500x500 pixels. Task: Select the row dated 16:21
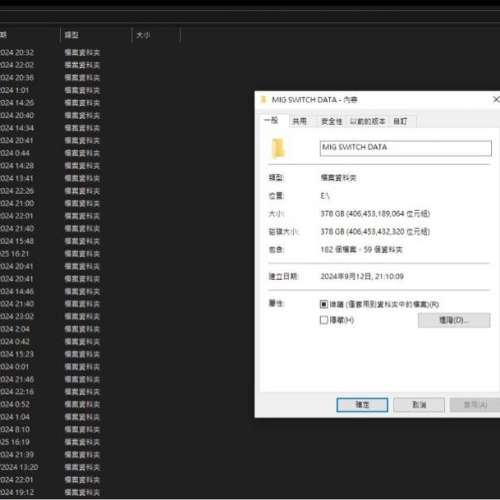(50, 254)
